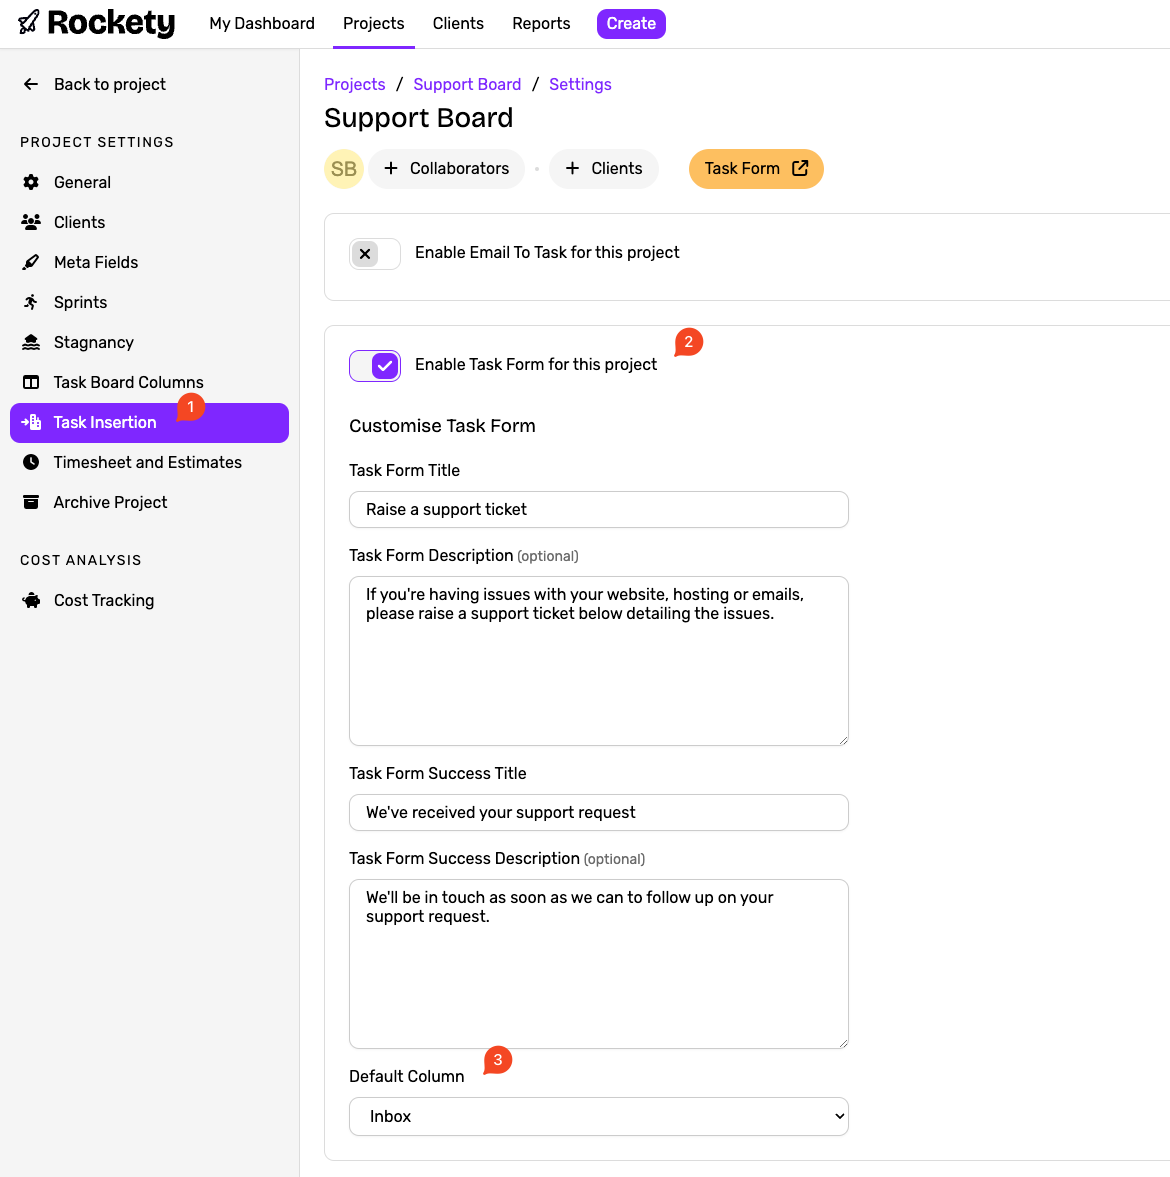
Task: Open the Reports navigation item
Action: [541, 23]
